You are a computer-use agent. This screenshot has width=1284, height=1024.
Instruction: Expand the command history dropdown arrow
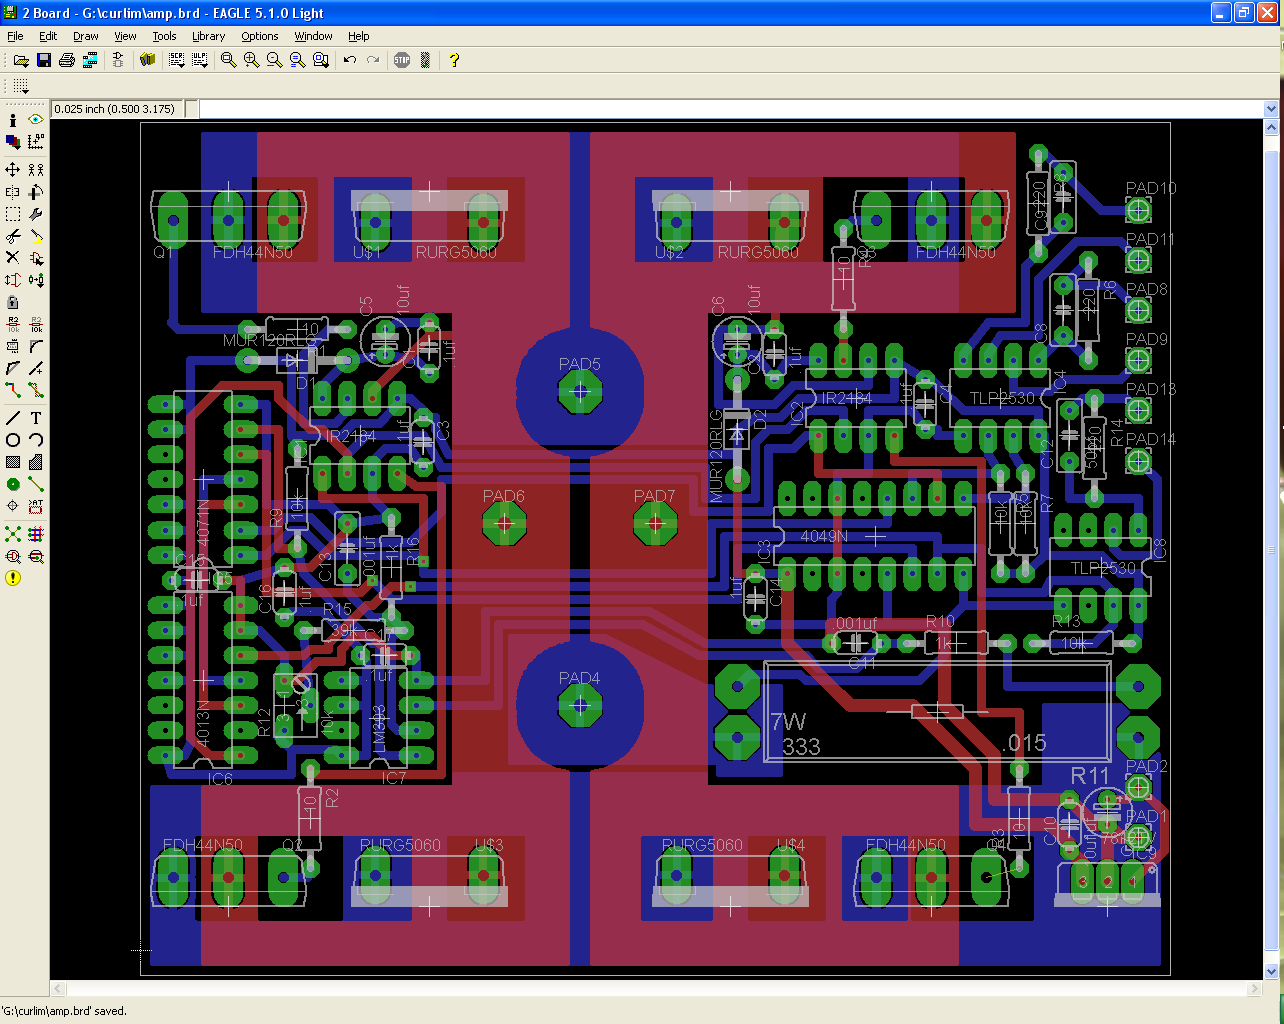click(1272, 109)
